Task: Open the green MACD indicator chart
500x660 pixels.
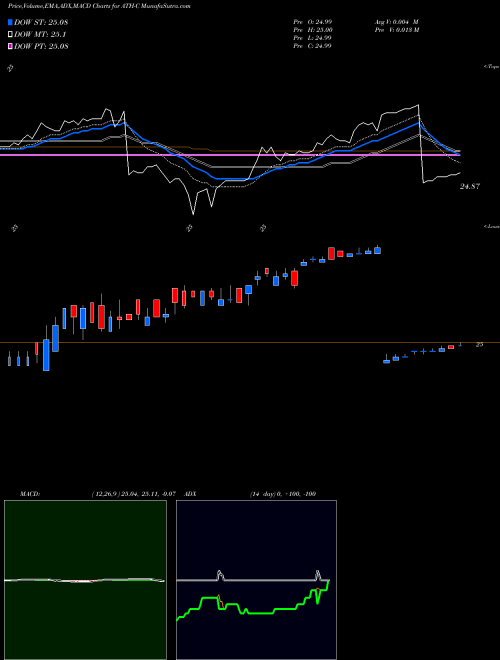Action: pos(85,580)
